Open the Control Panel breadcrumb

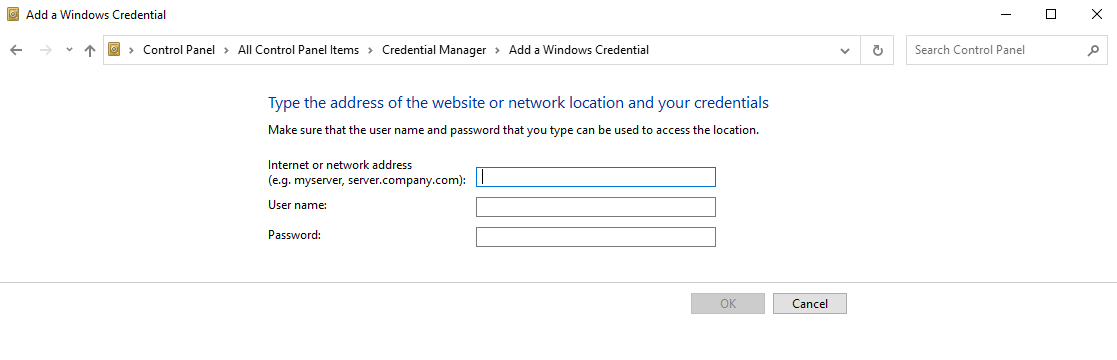(x=179, y=50)
